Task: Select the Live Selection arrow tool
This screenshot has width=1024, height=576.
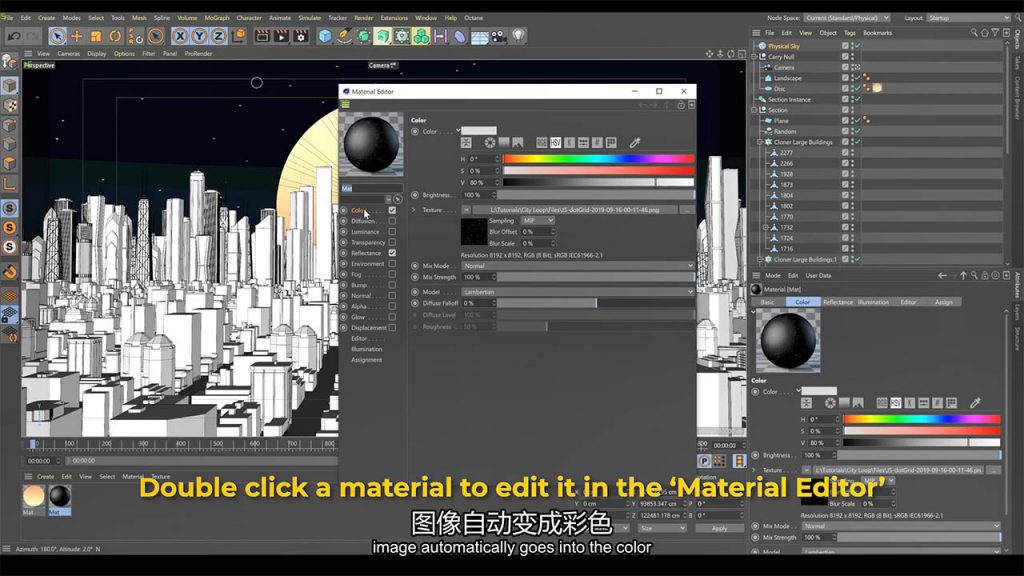Action: pyautogui.click(x=57, y=37)
